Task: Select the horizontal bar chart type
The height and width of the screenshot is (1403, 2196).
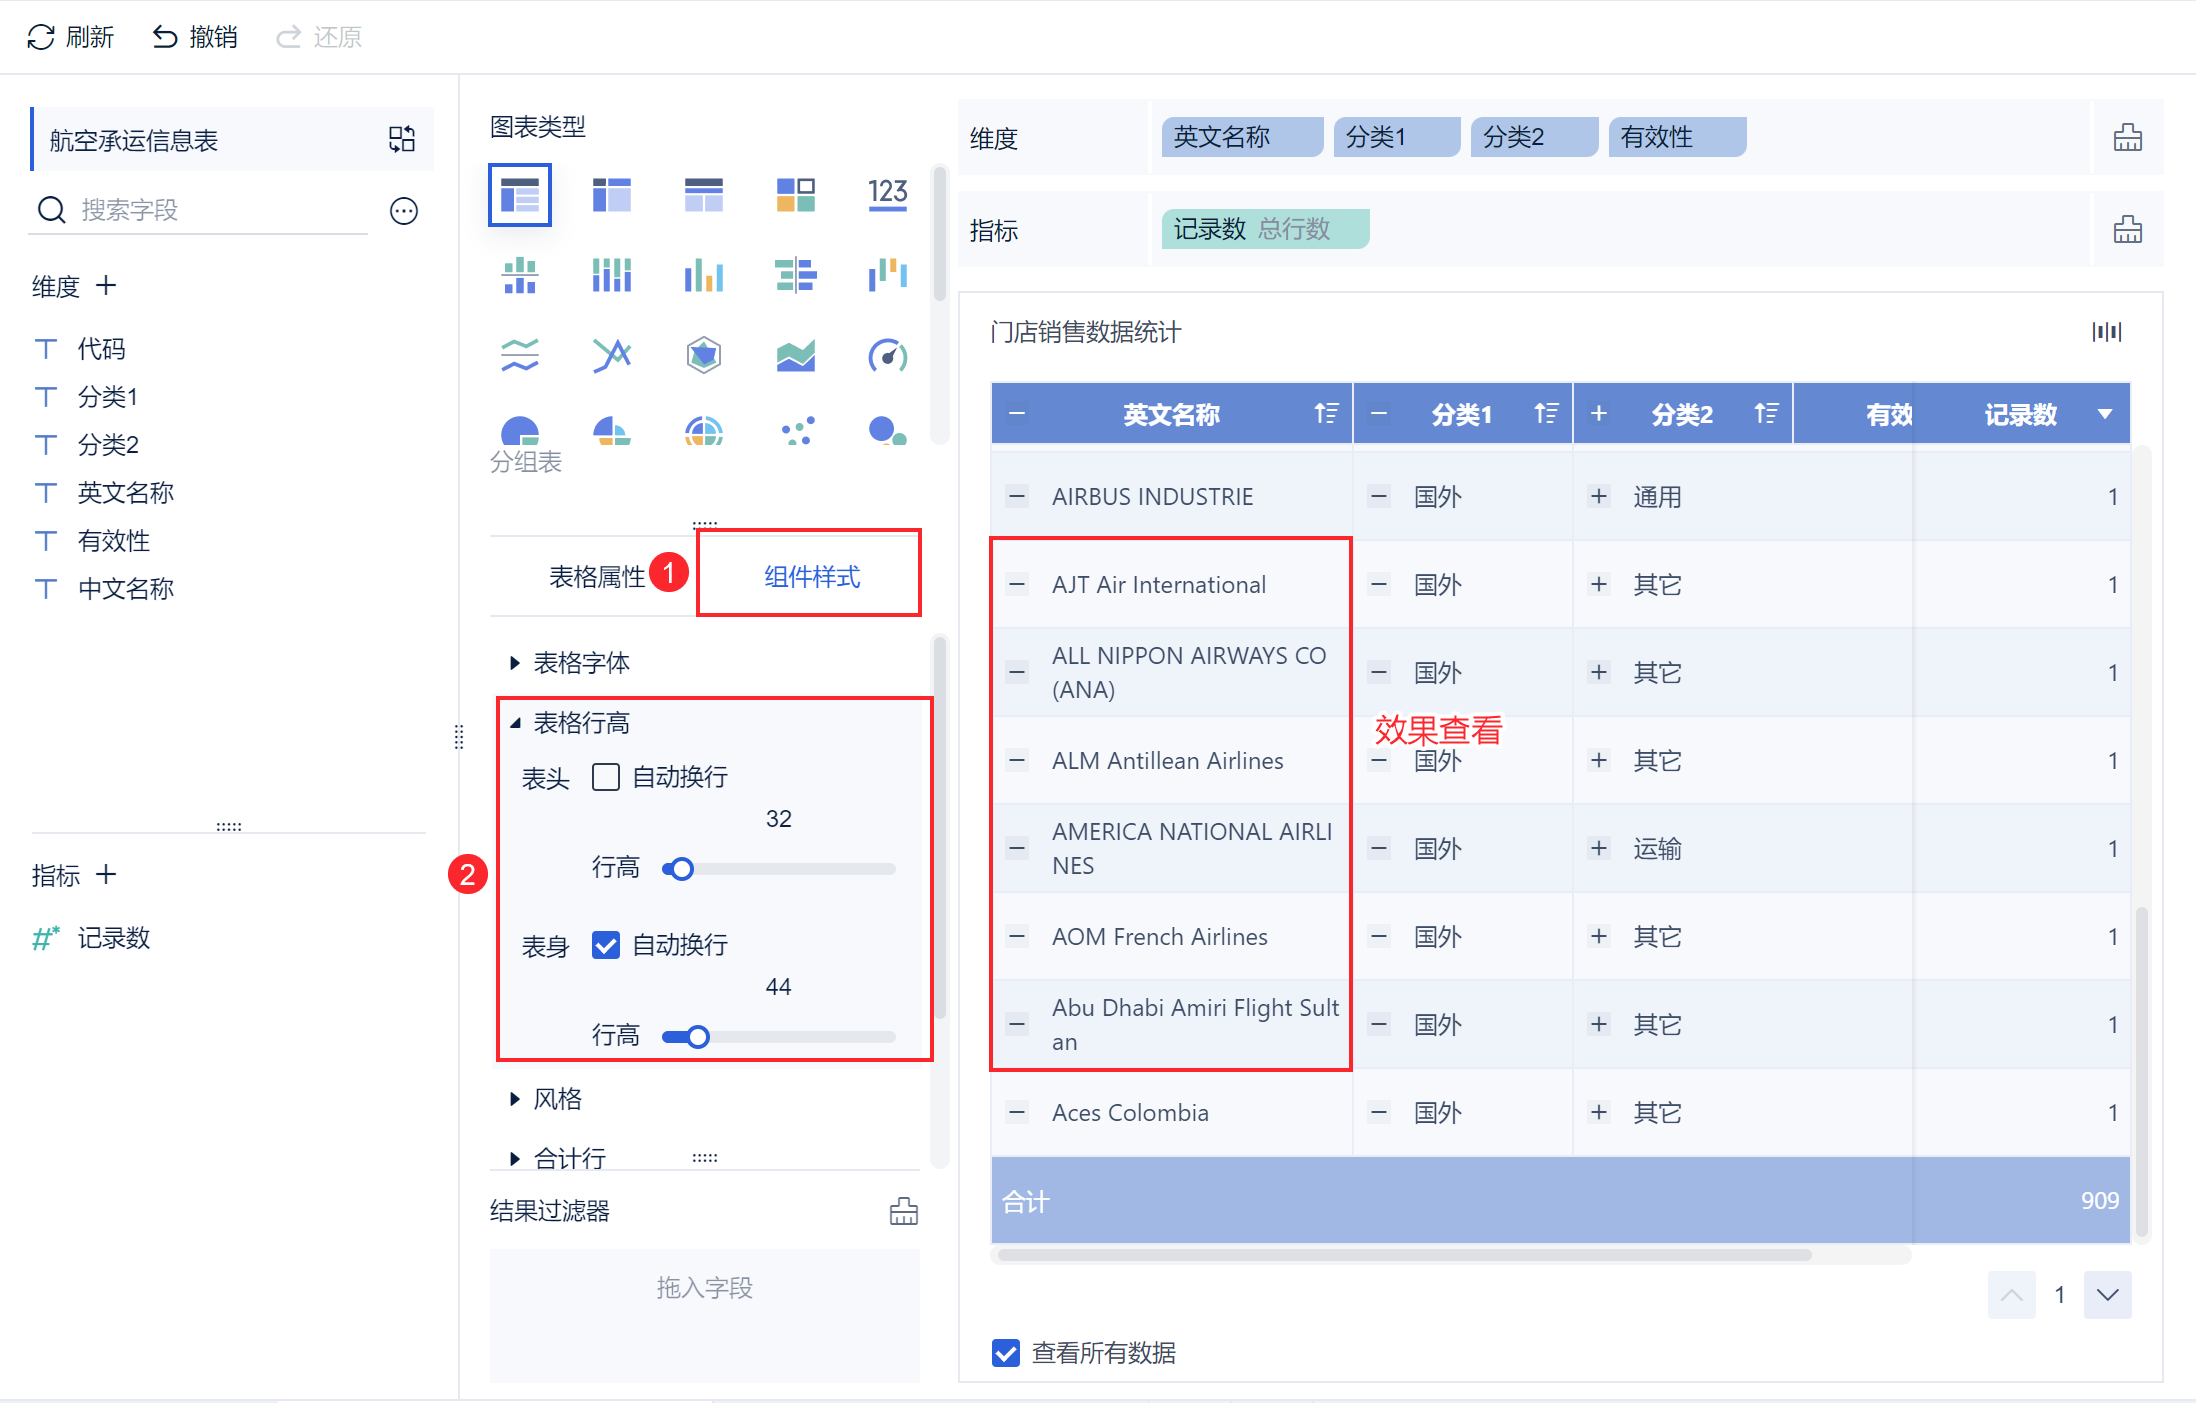Action: click(x=796, y=275)
